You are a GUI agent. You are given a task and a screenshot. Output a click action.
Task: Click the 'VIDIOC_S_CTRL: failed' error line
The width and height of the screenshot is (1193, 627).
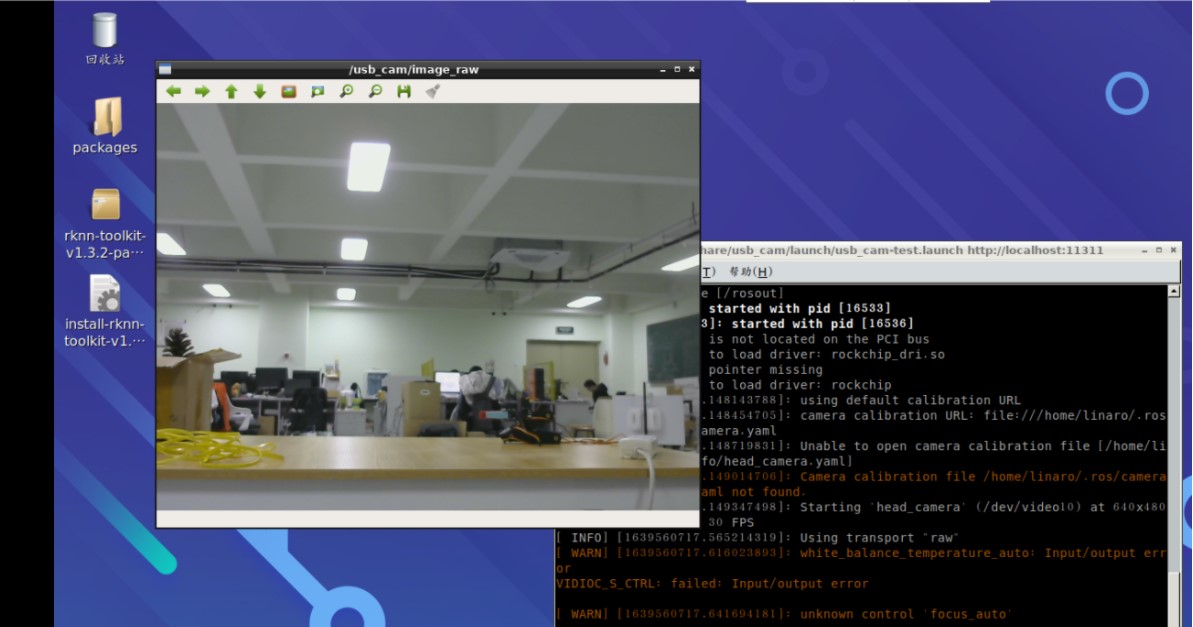[x=712, y=584]
